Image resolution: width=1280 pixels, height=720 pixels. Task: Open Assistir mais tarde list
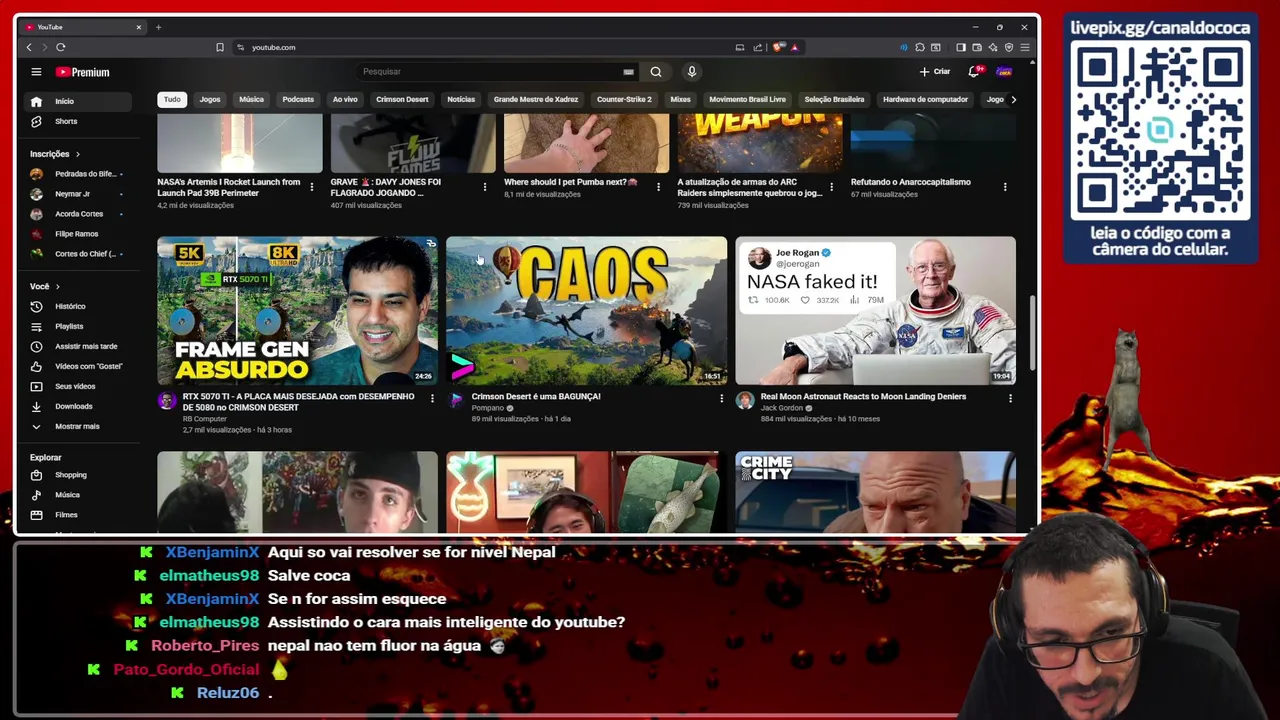pyautogui.click(x=79, y=346)
